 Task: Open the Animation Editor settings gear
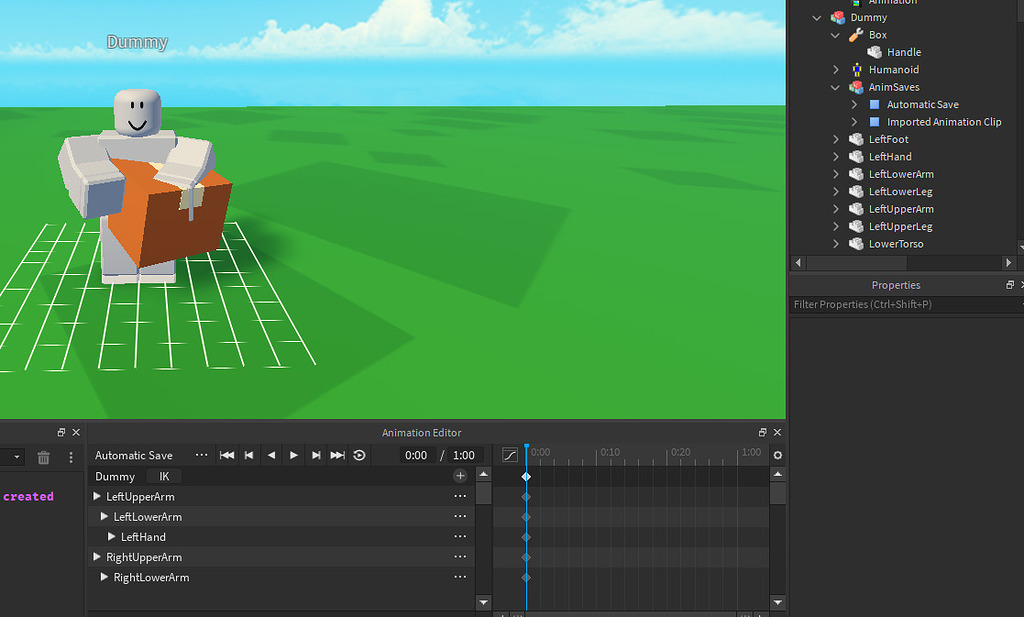[778, 454]
